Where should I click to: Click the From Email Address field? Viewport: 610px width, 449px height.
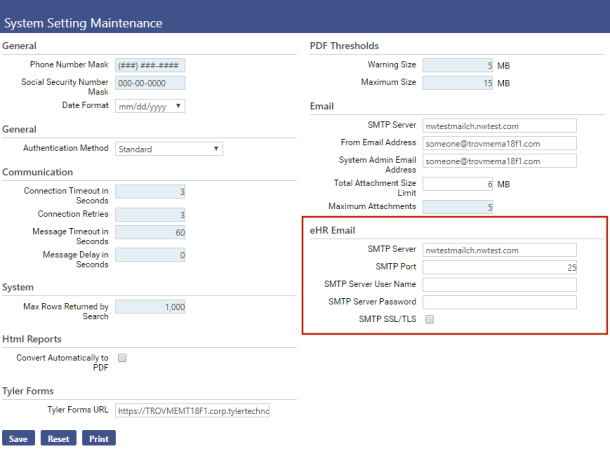(x=499, y=143)
